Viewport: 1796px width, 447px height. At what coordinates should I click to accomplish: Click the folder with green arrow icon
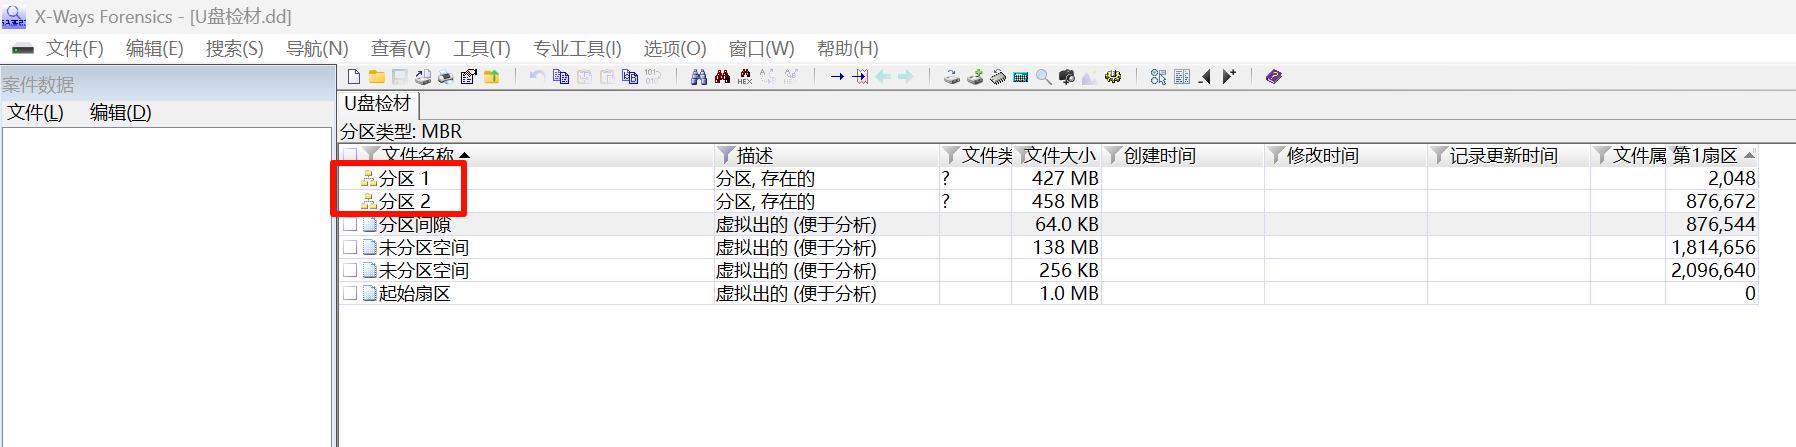(x=491, y=77)
